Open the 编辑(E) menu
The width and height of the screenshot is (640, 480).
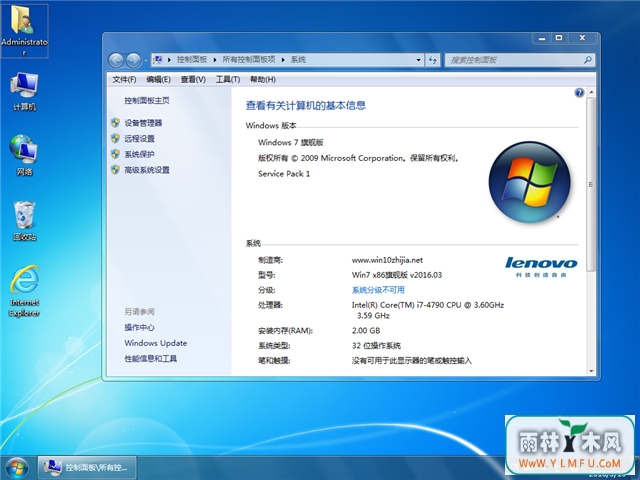(158, 80)
